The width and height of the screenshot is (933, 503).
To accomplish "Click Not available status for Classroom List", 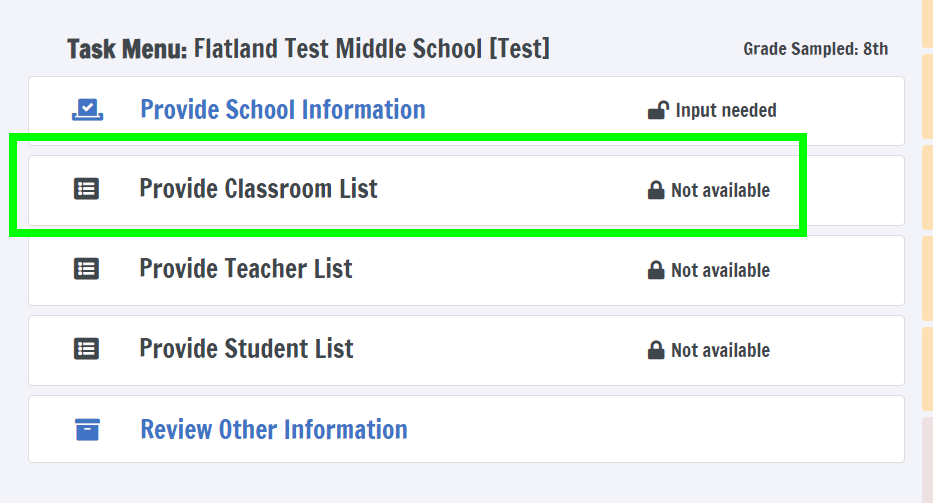I will click(x=720, y=190).
